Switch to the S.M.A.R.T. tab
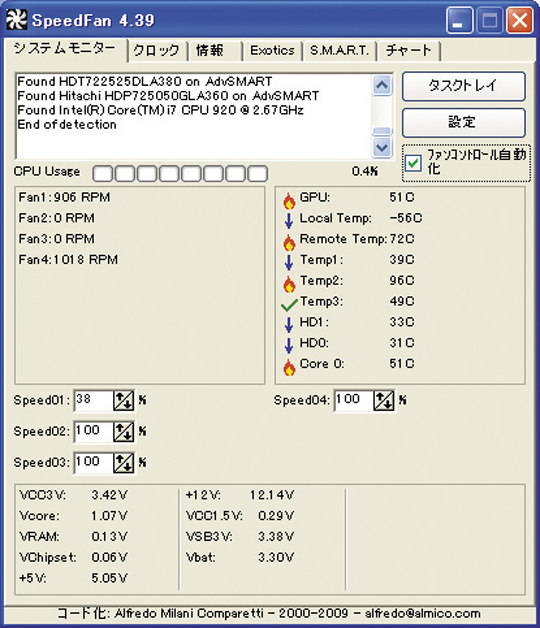 [x=339, y=51]
